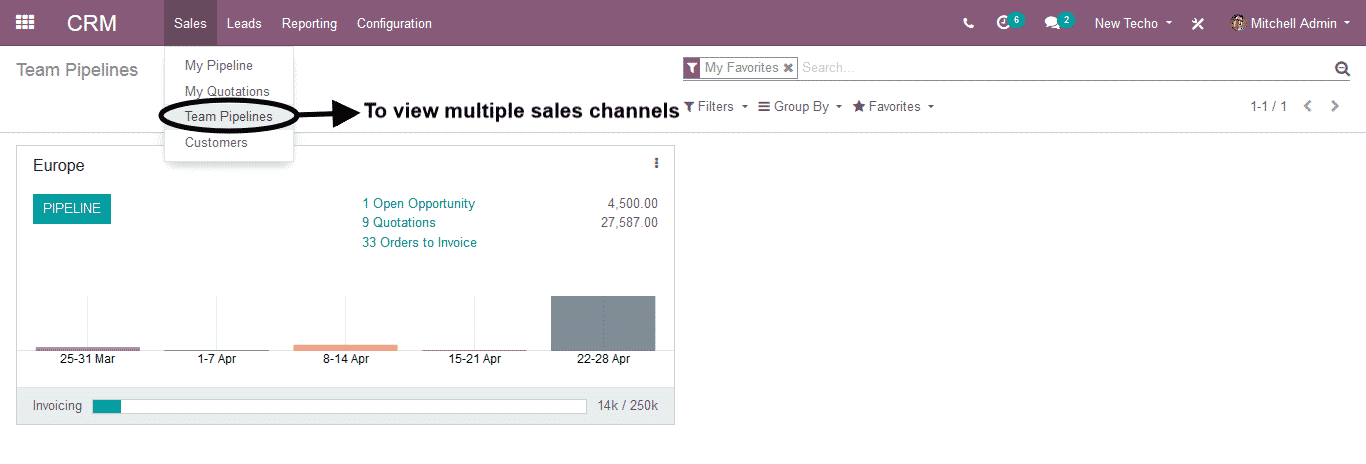
Task: Click the 4,500.00 opportunity amount
Action: (x=632, y=204)
